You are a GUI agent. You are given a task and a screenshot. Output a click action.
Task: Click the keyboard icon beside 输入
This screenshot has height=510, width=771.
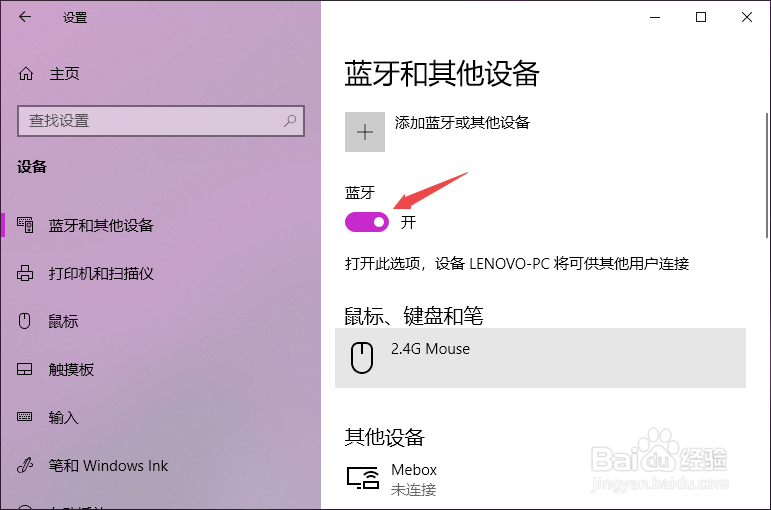25,417
